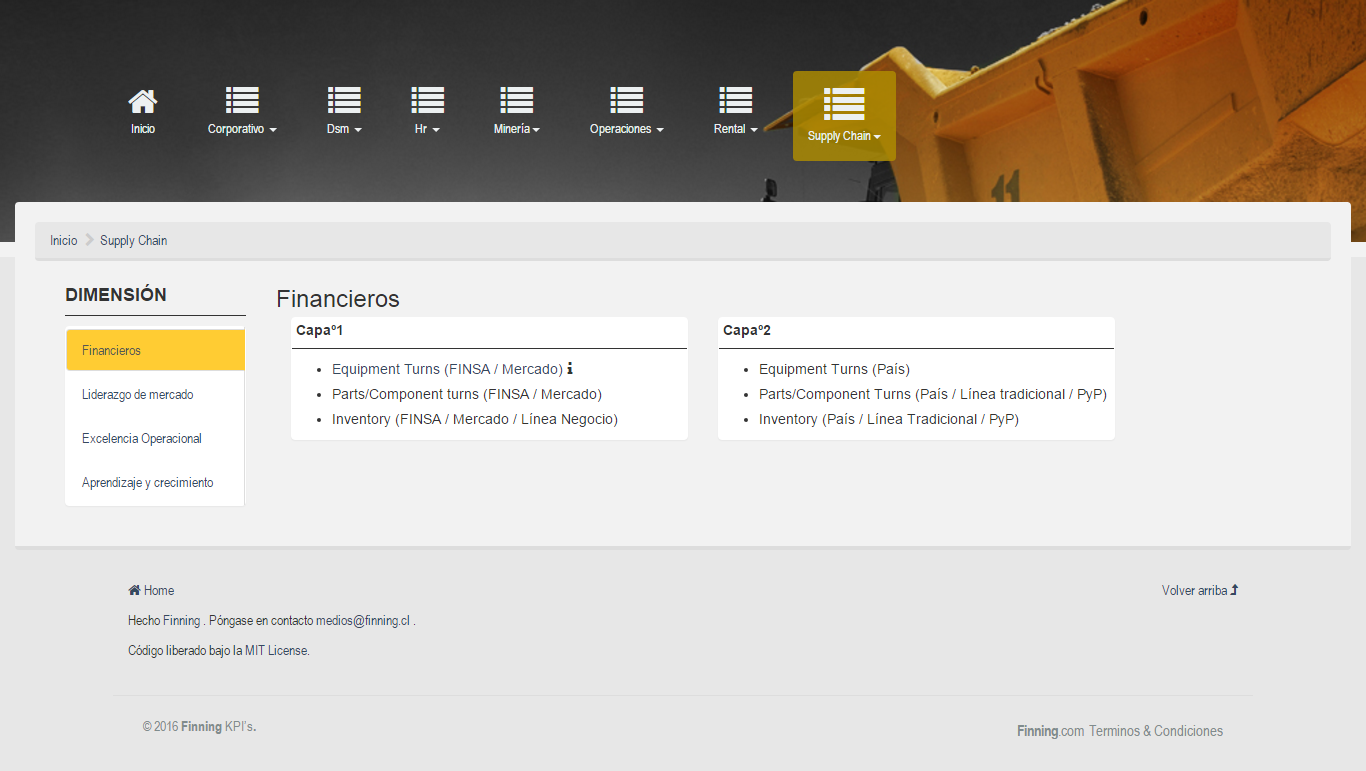The height and width of the screenshot is (771, 1366).
Task: Click the Inicio home icon
Action: (143, 100)
